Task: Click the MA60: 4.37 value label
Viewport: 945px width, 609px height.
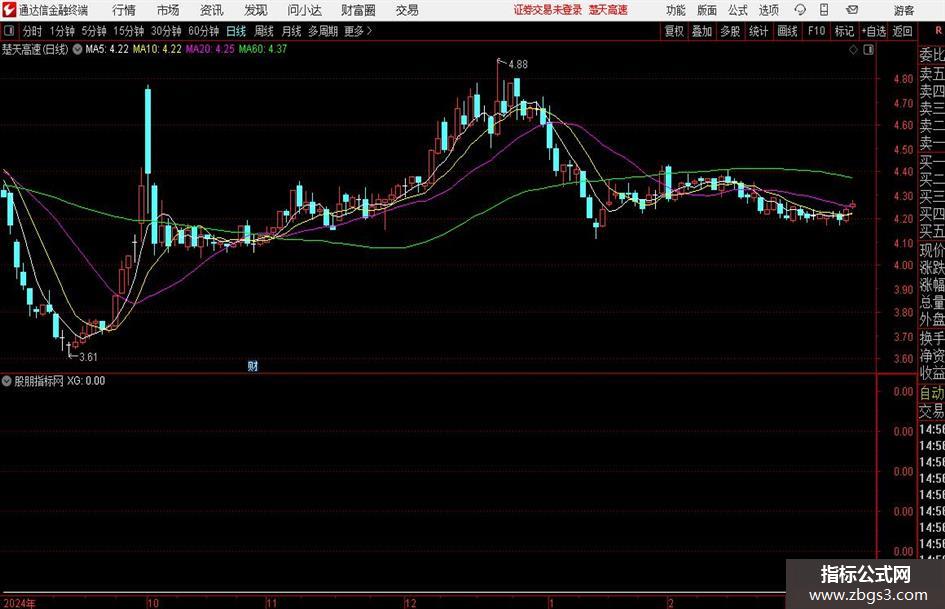Action: (x=263, y=49)
